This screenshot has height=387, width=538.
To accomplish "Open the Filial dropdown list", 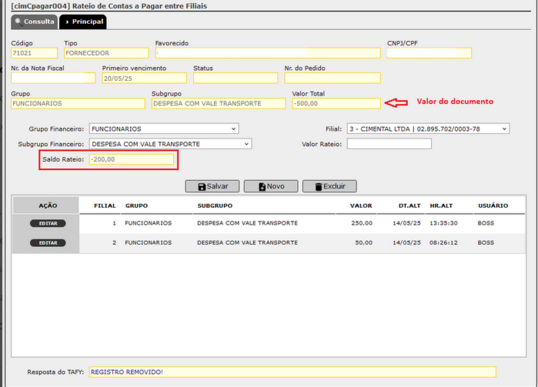I will [x=428, y=129].
